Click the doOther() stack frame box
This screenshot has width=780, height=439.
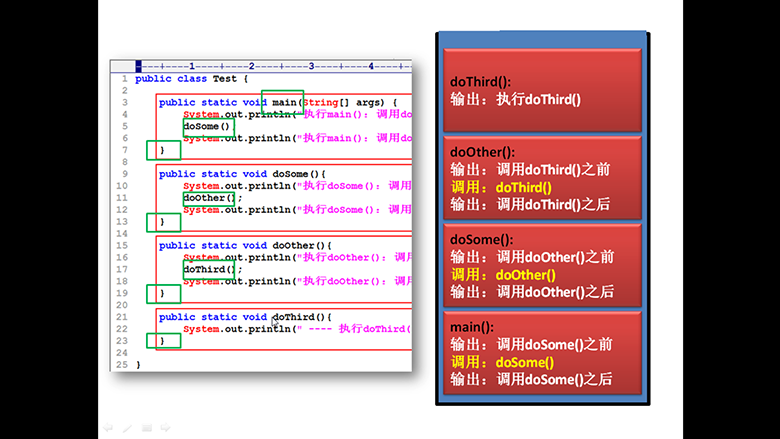click(x=543, y=178)
